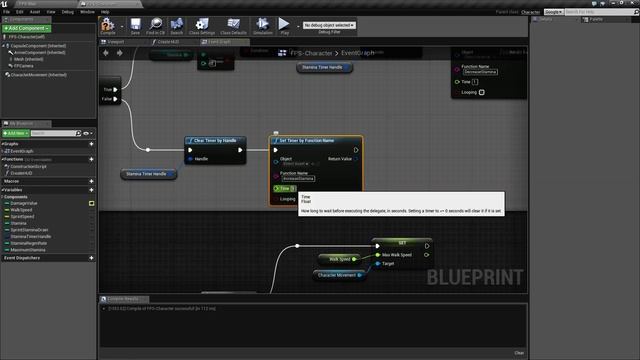
Task: Go forward with graph navigation right arrow
Action: tap(120, 53)
